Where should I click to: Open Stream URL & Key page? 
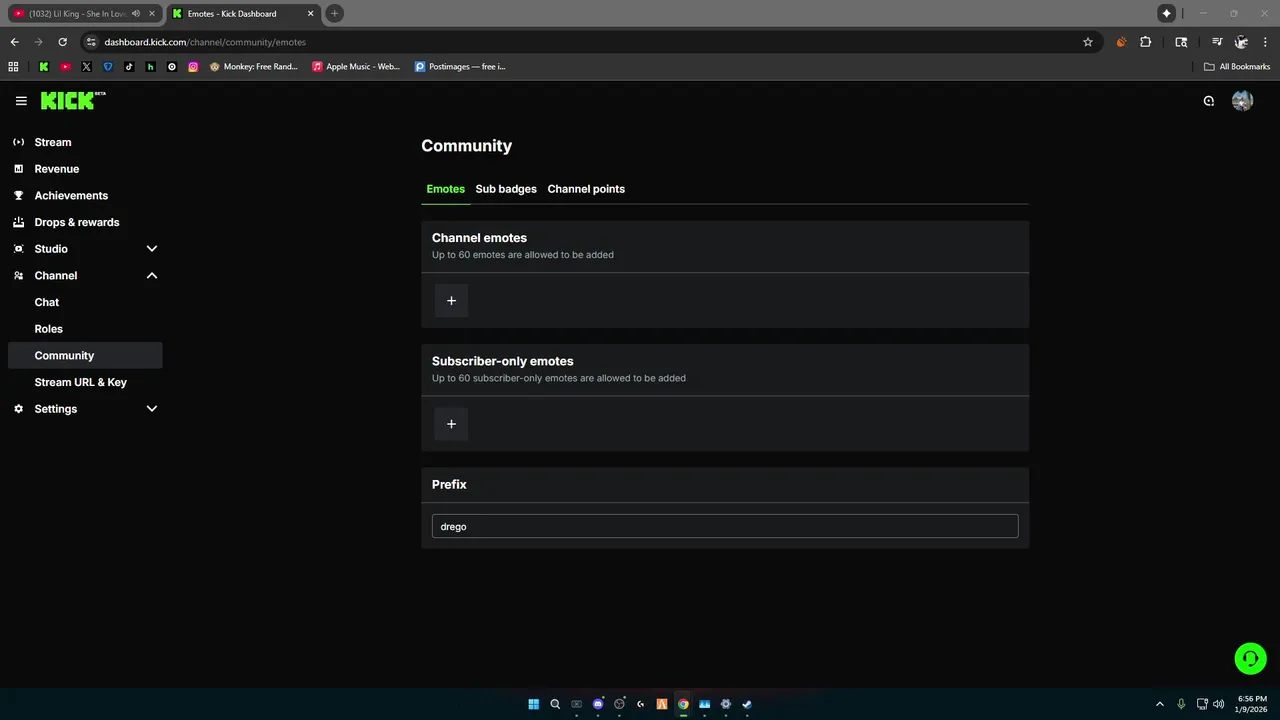(80, 382)
